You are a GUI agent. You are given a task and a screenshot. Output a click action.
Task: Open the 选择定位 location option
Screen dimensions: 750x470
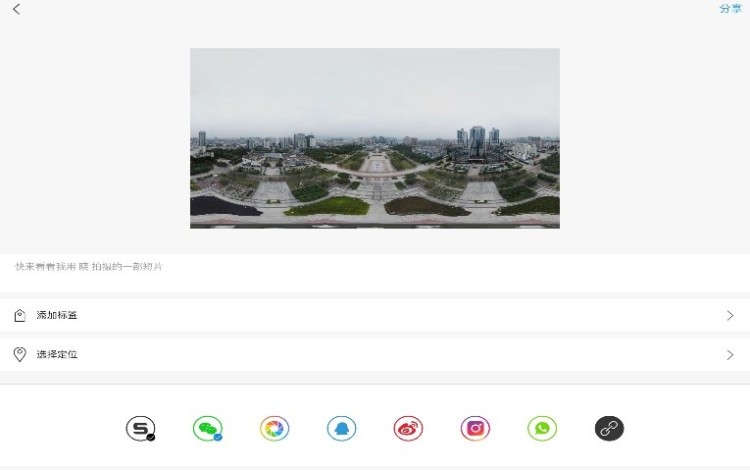tap(57, 354)
